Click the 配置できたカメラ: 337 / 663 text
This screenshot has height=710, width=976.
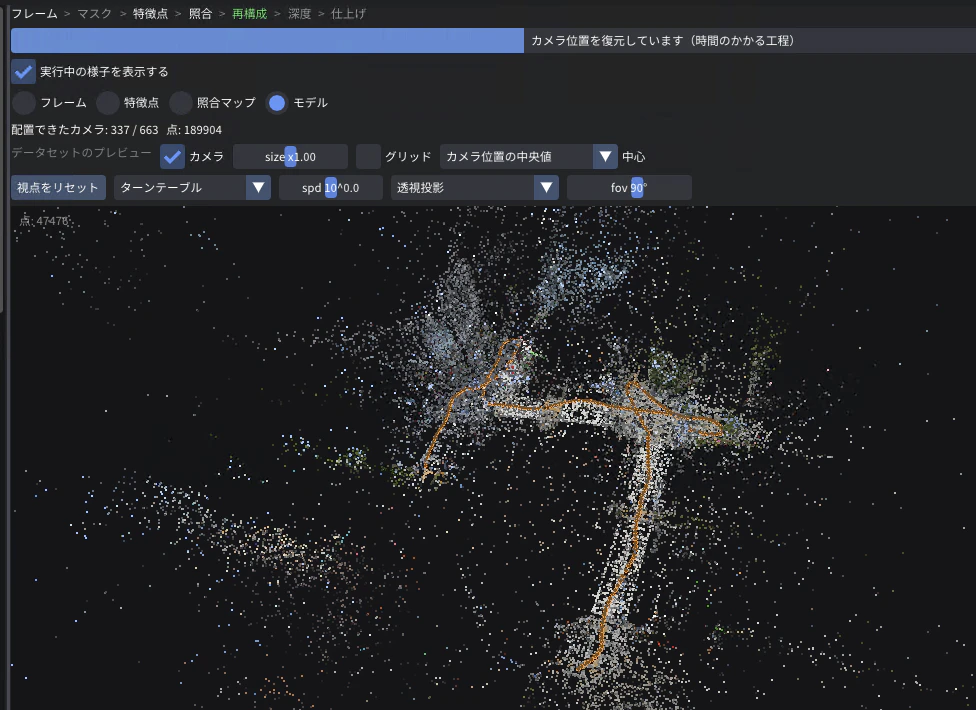pos(85,130)
